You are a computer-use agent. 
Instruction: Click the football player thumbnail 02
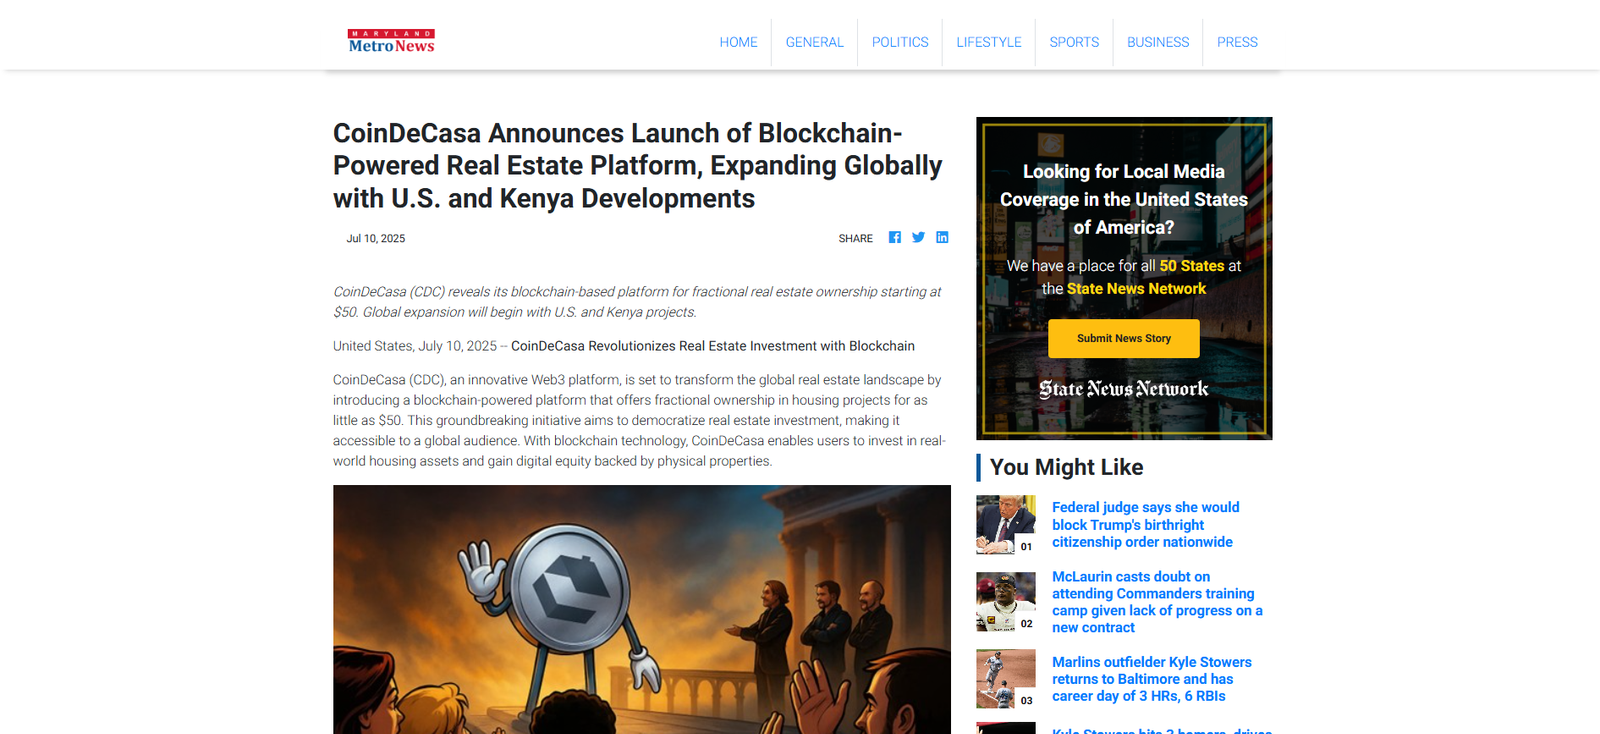1006,602
